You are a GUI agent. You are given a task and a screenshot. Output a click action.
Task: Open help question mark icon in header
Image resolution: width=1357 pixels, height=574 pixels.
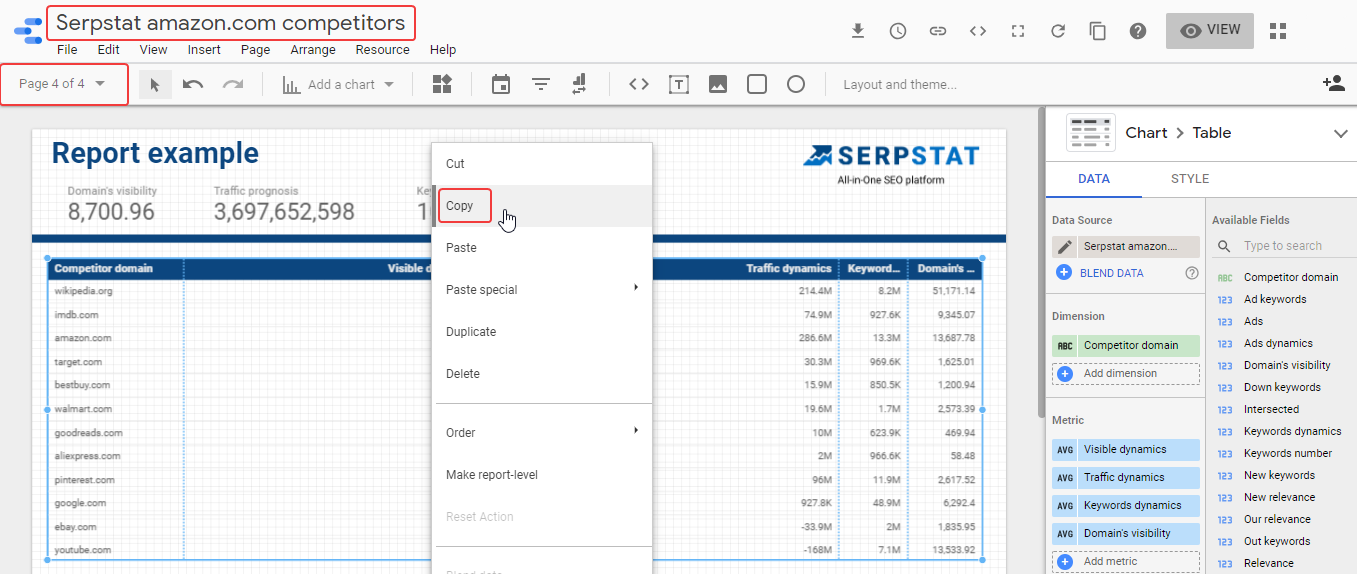pos(1138,31)
